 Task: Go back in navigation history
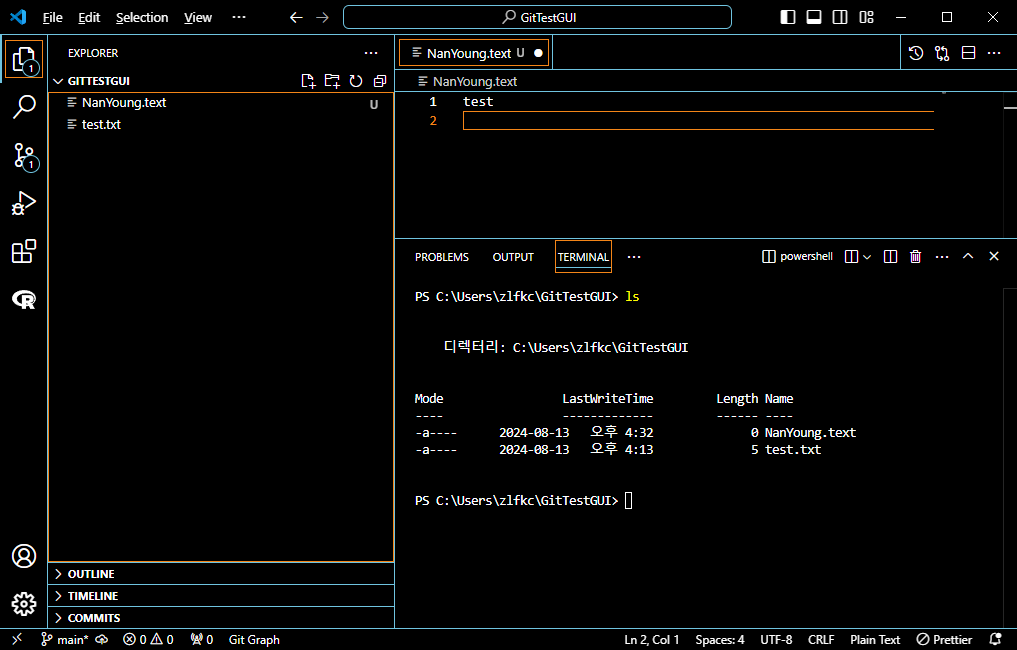[x=296, y=18]
